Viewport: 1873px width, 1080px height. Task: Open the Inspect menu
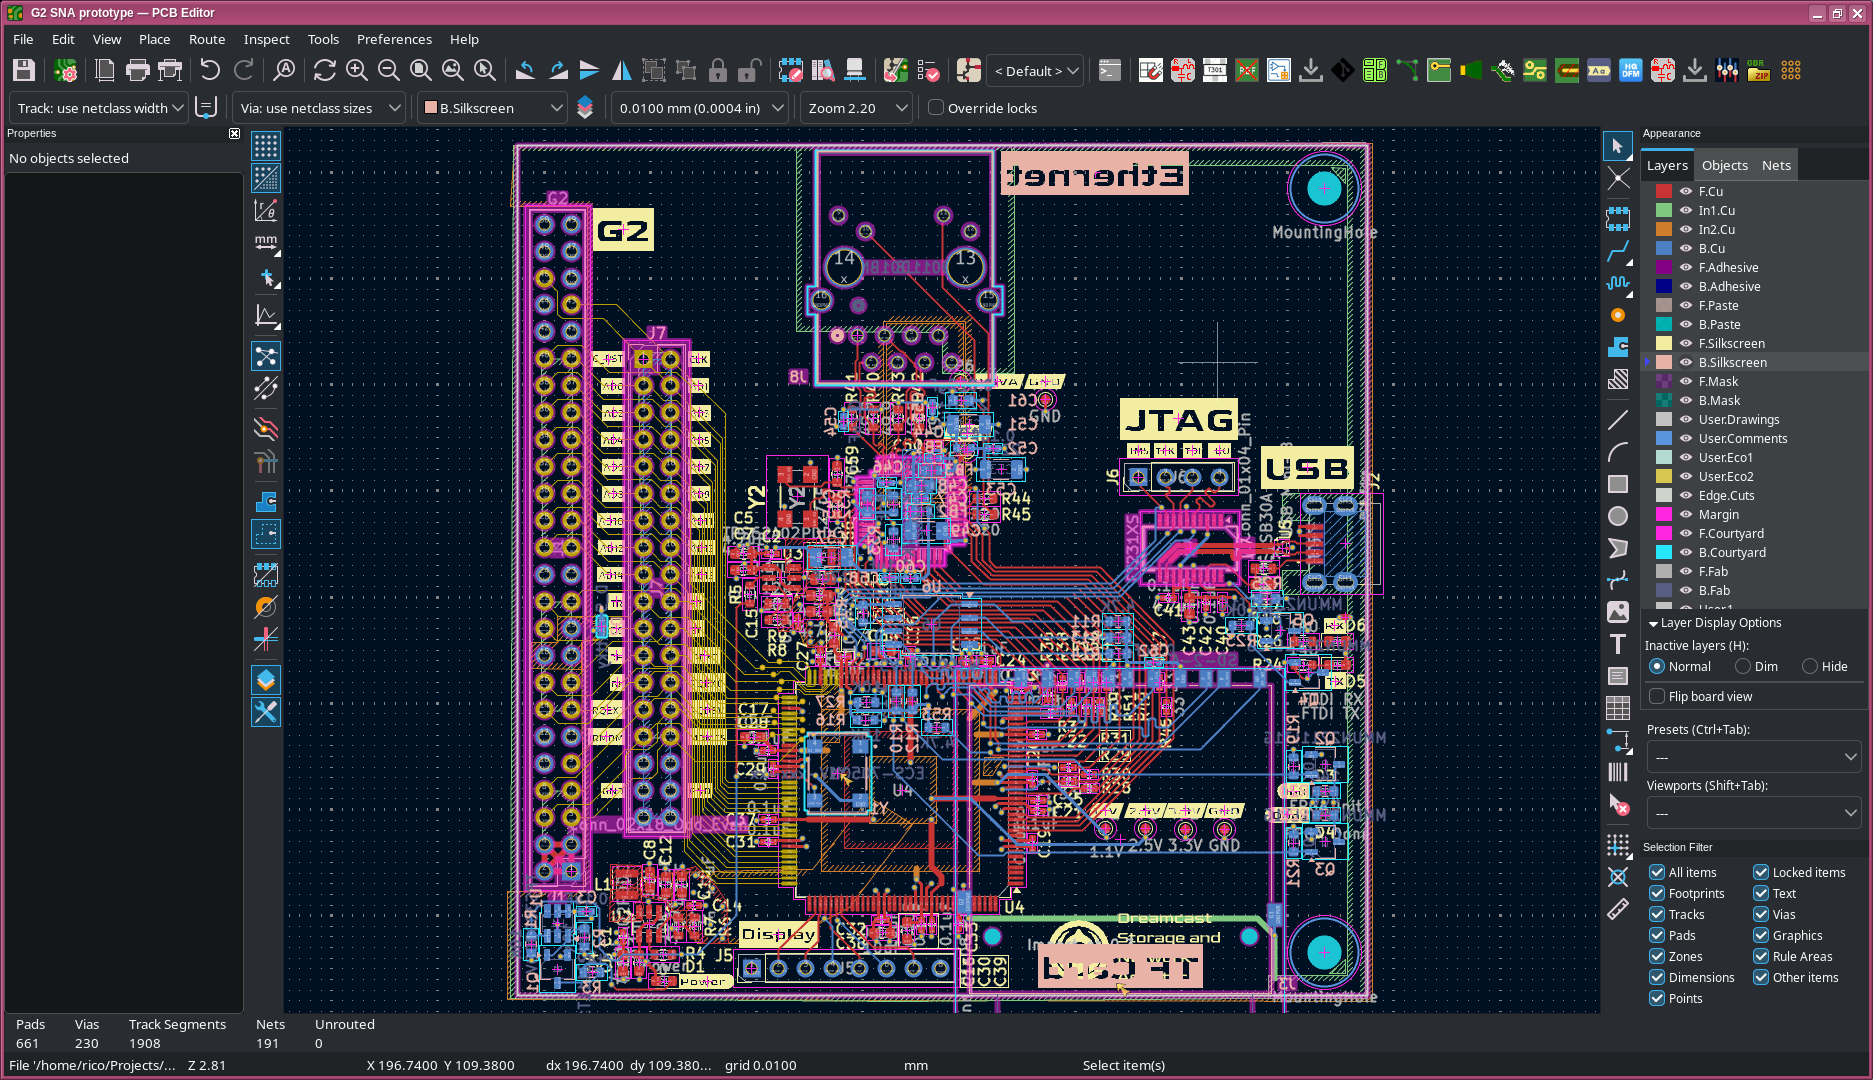tap(266, 39)
